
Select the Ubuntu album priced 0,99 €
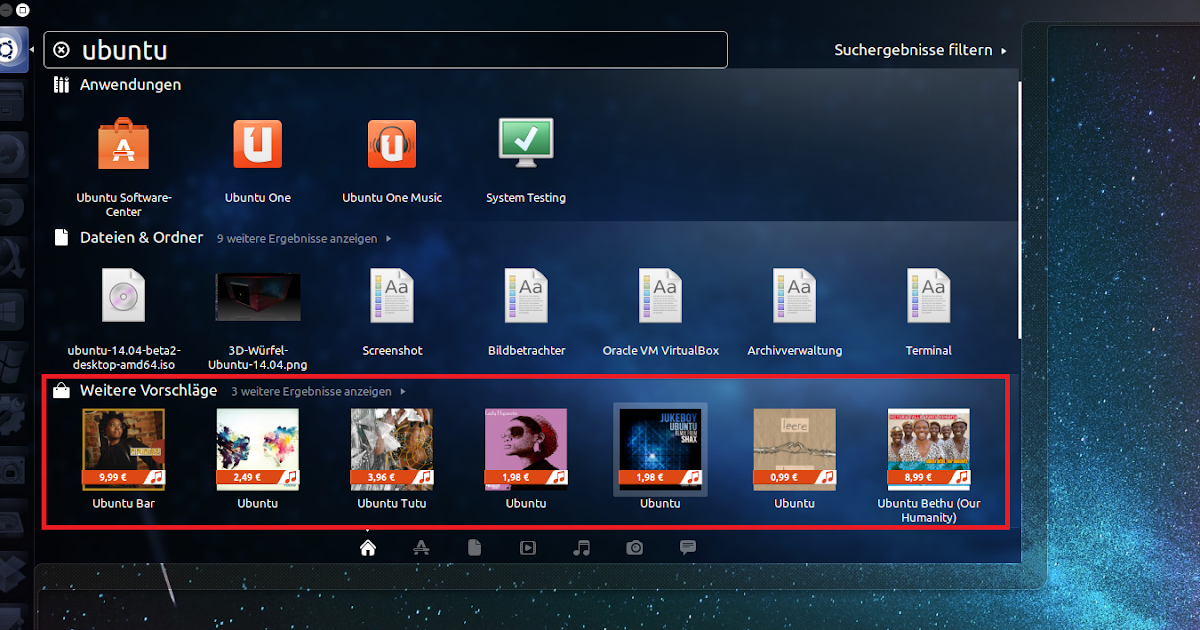click(794, 458)
